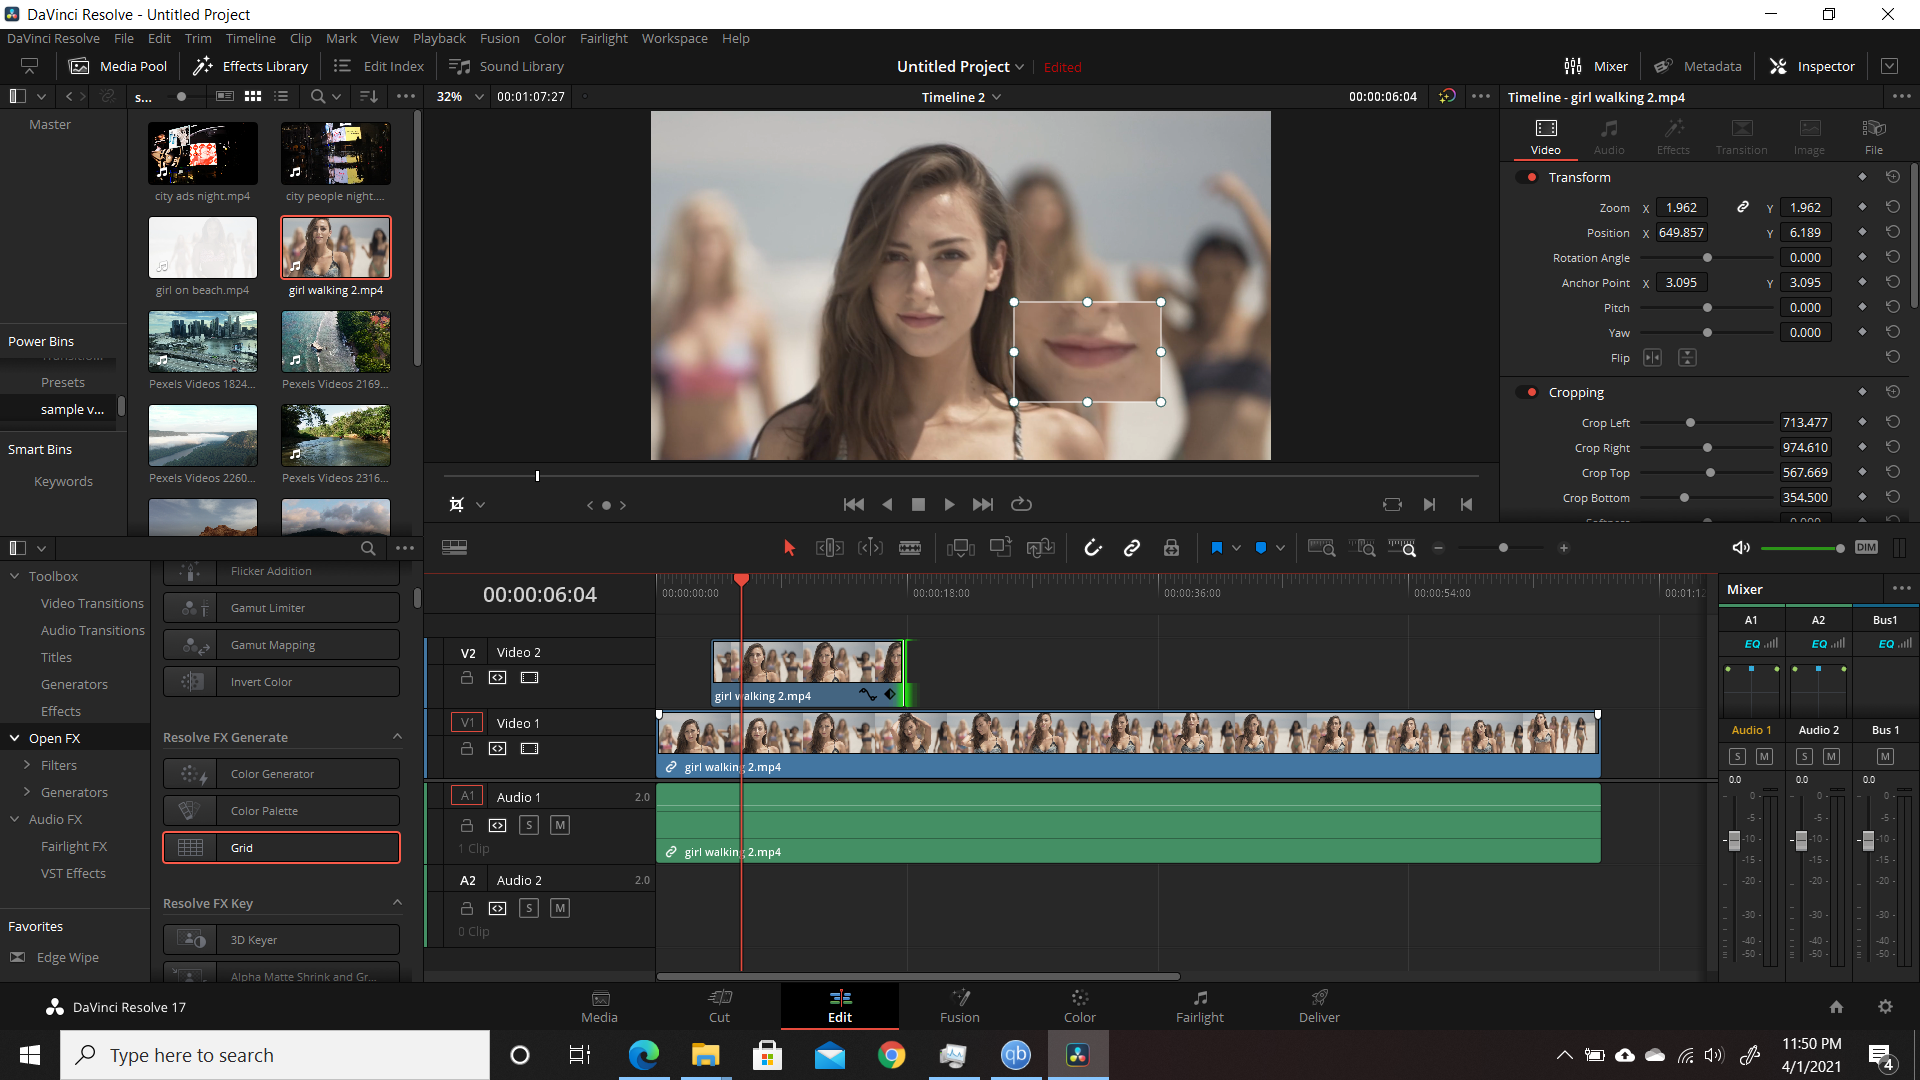Lock the Video 2 track
1920x1080 pixels.
click(x=466, y=678)
